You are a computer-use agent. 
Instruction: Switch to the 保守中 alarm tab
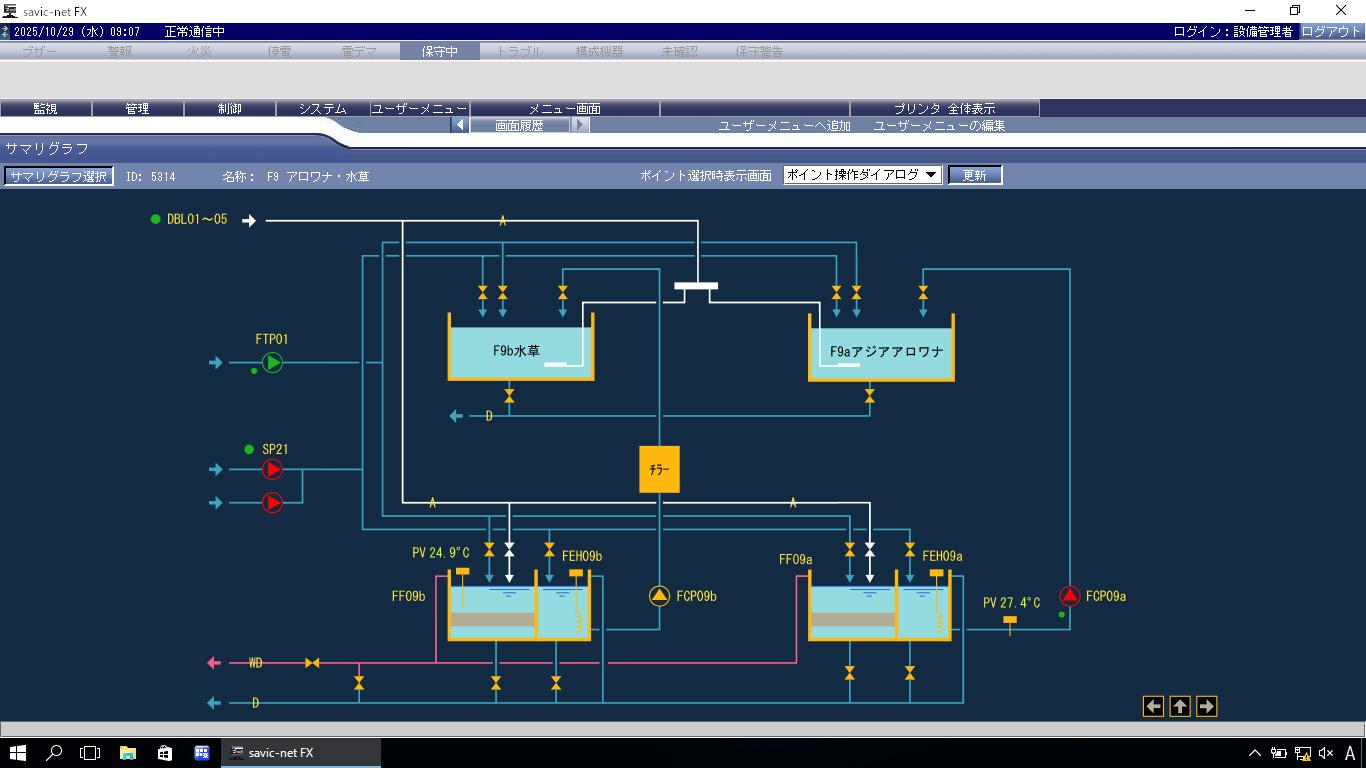pos(439,51)
